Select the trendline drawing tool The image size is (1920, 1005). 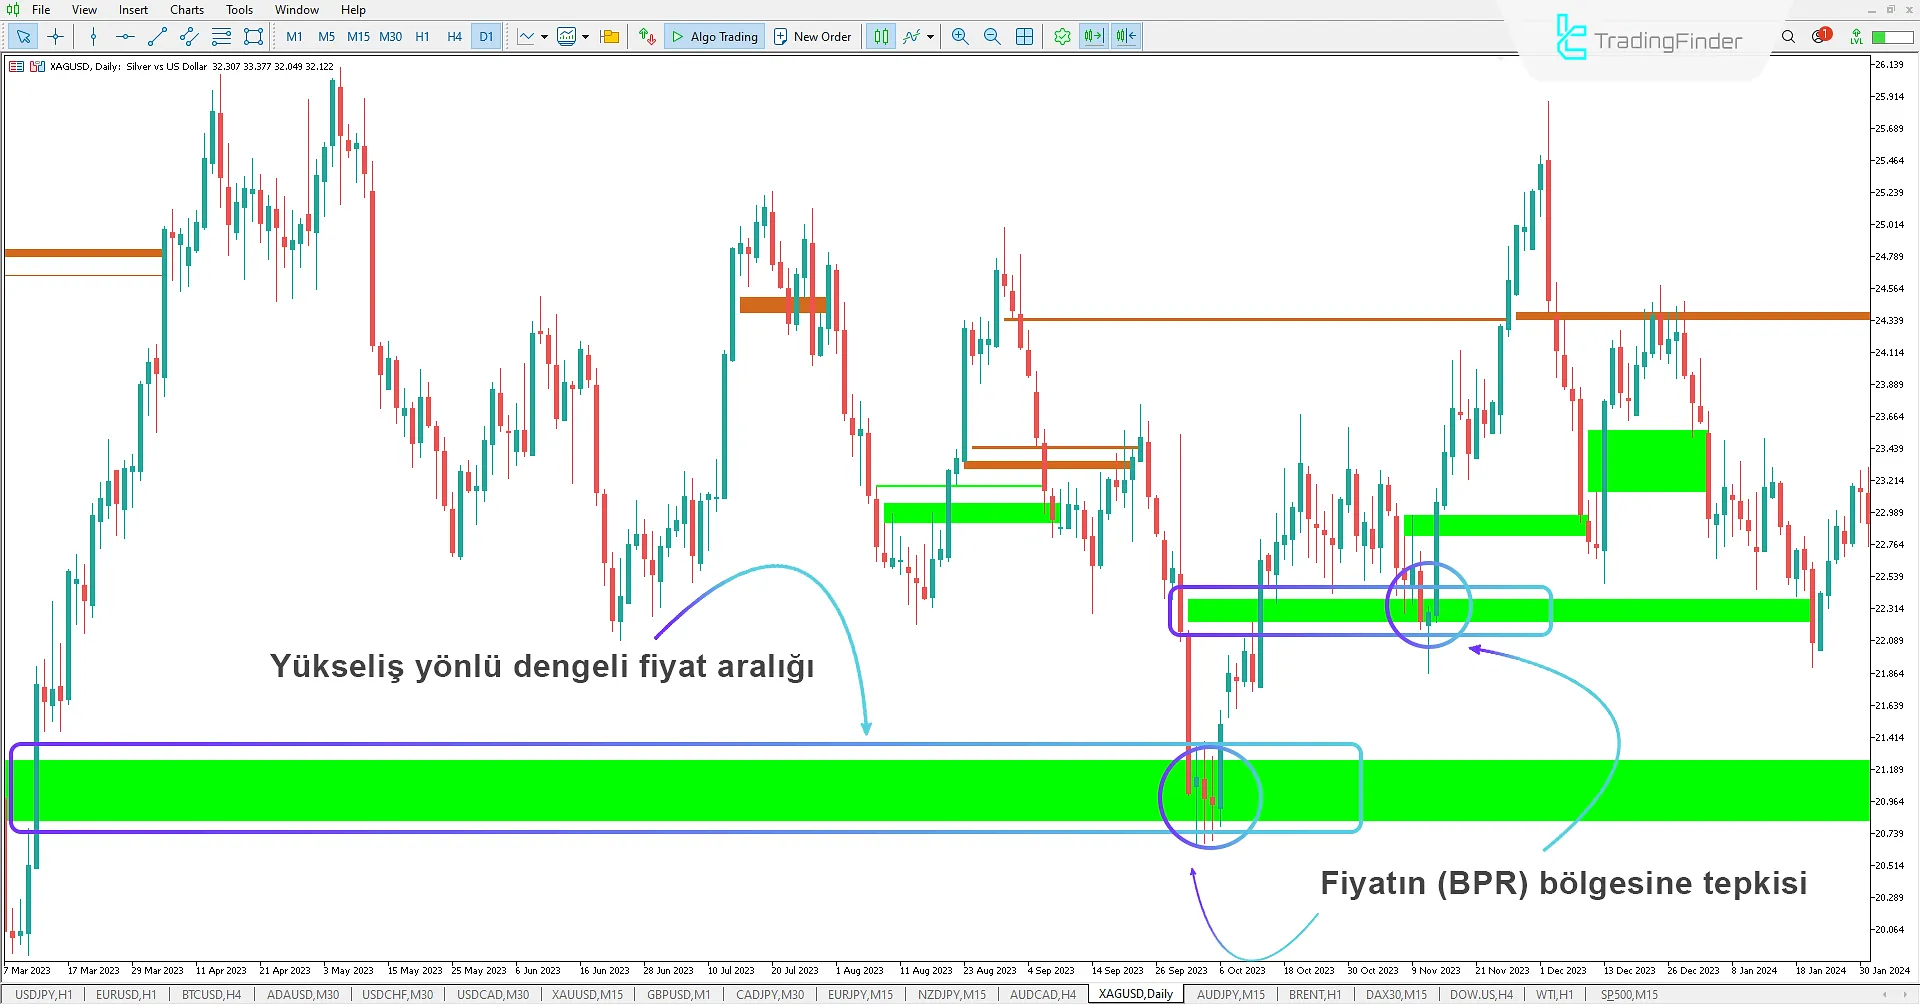pos(157,37)
